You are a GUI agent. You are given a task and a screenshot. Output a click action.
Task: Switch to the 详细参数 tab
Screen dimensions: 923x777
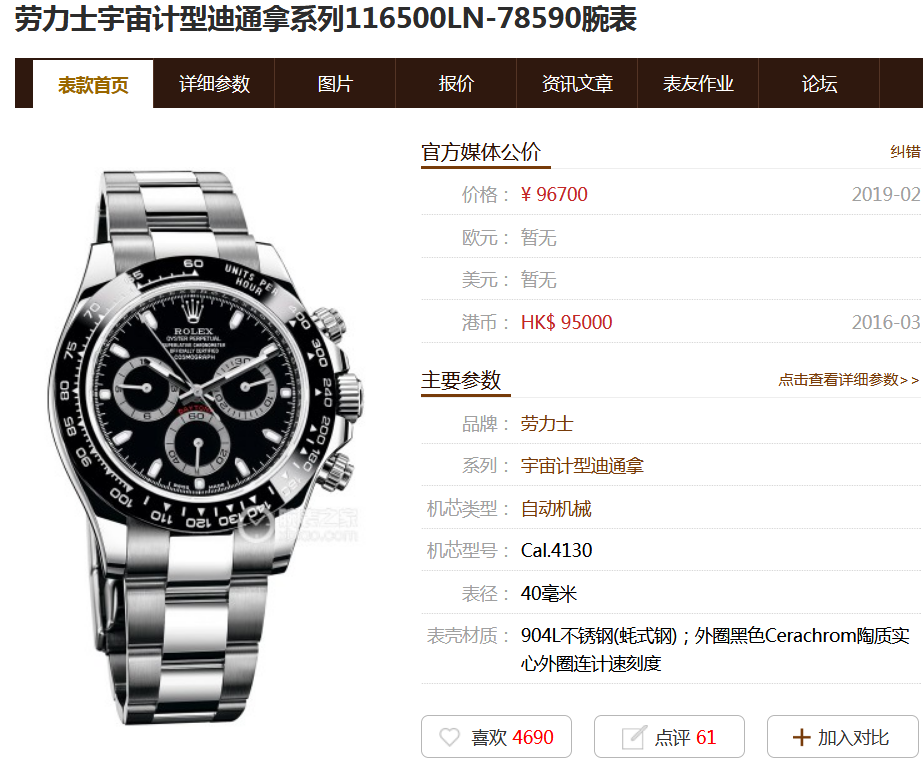(214, 84)
